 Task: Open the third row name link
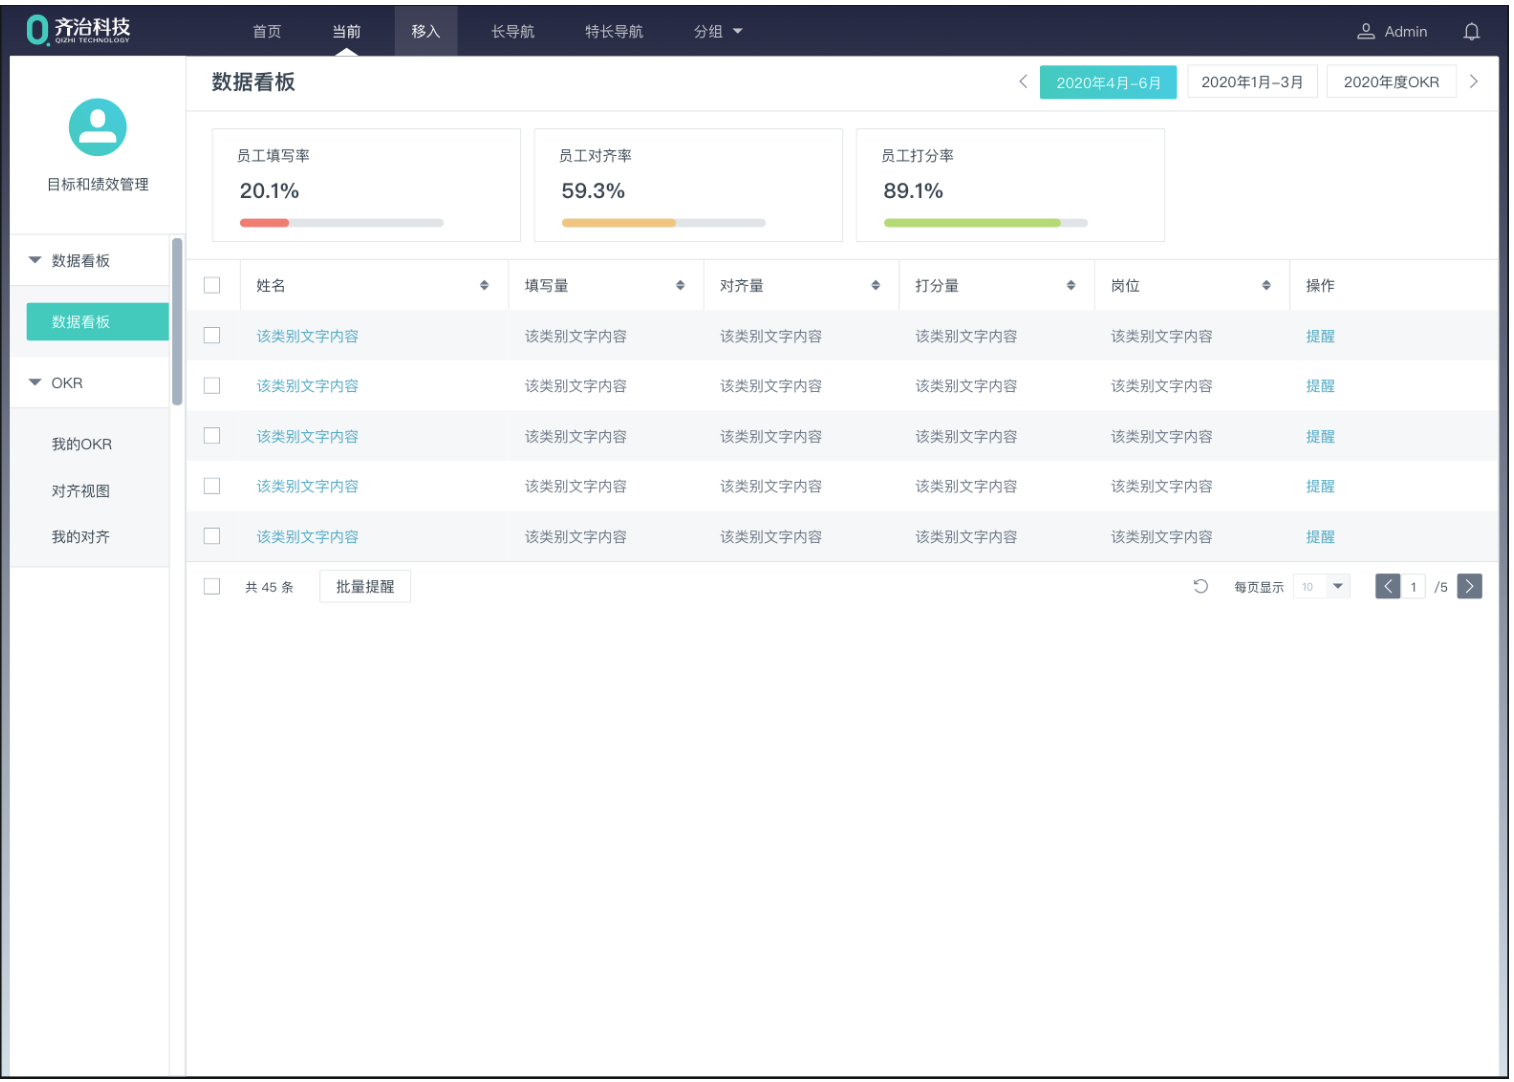tap(307, 436)
